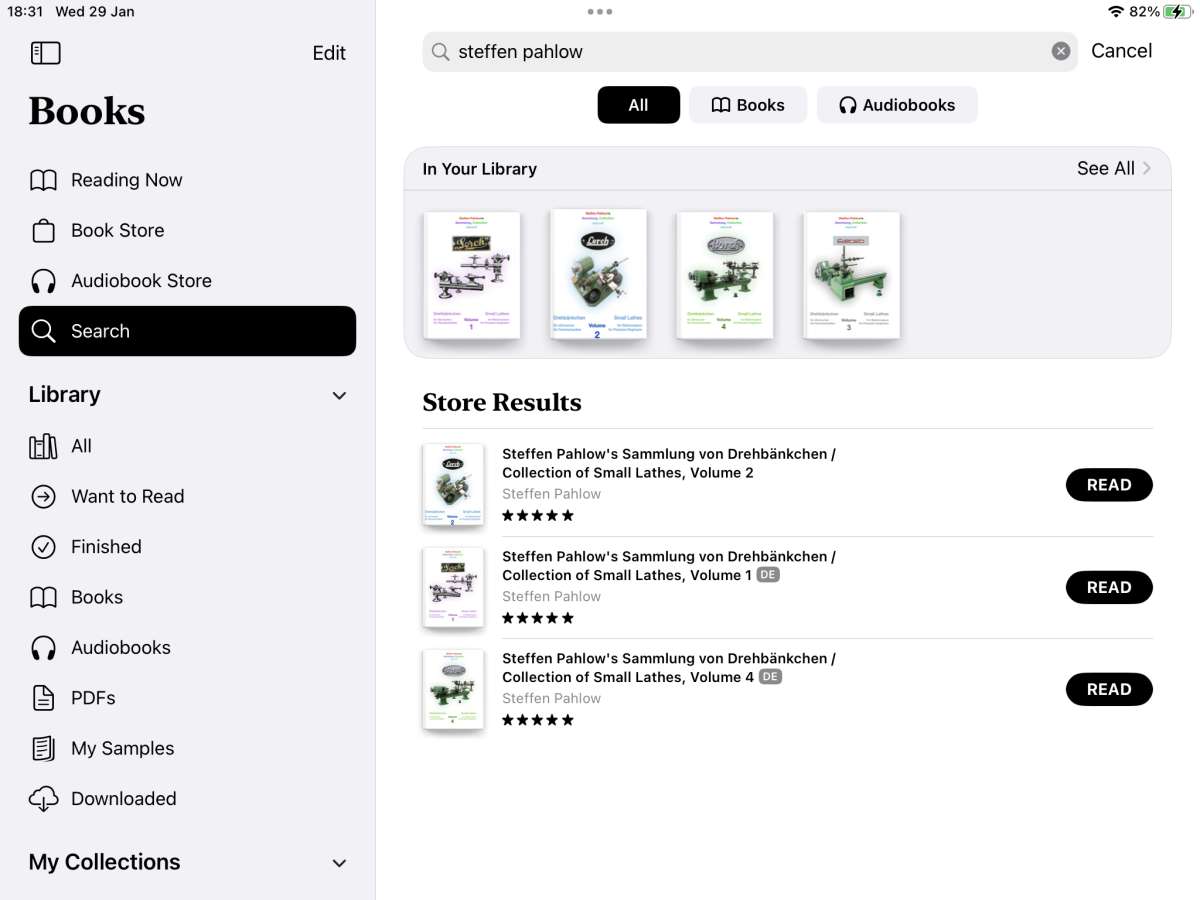Filter results by Audiobooks tab

pyautogui.click(x=897, y=105)
